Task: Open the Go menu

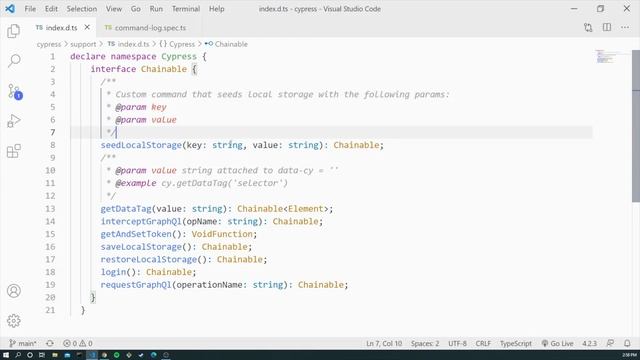Action: 136,9
